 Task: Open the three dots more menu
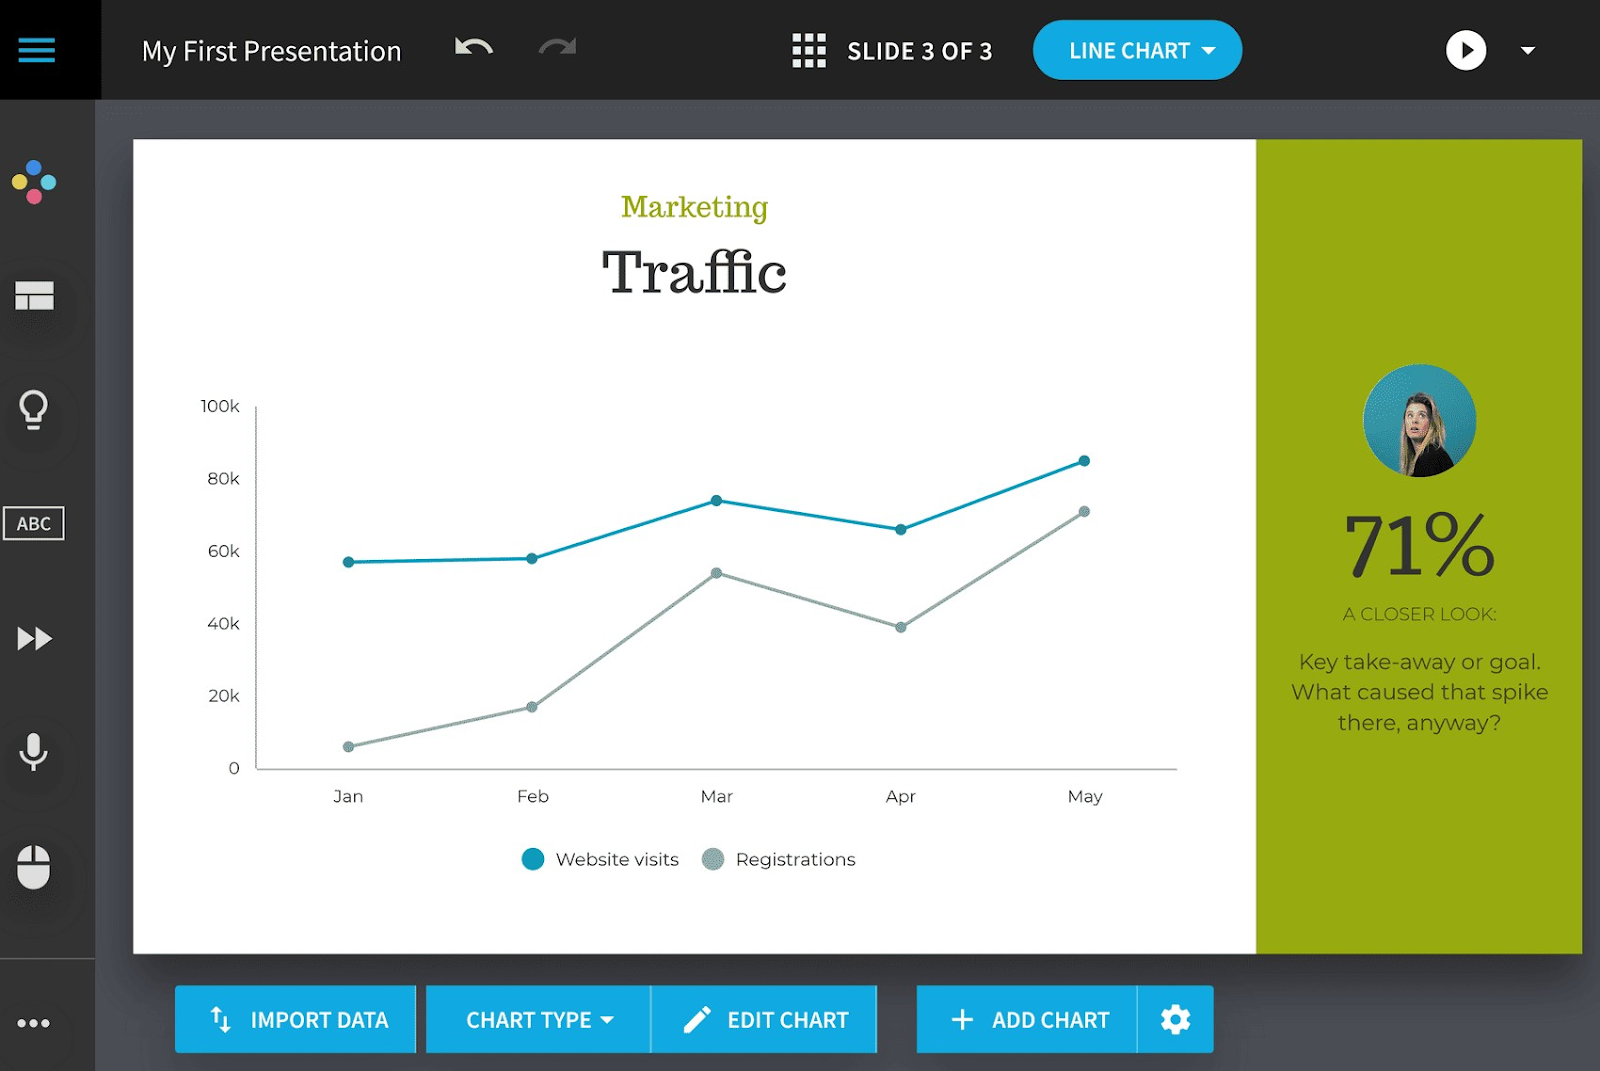[x=34, y=1023]
